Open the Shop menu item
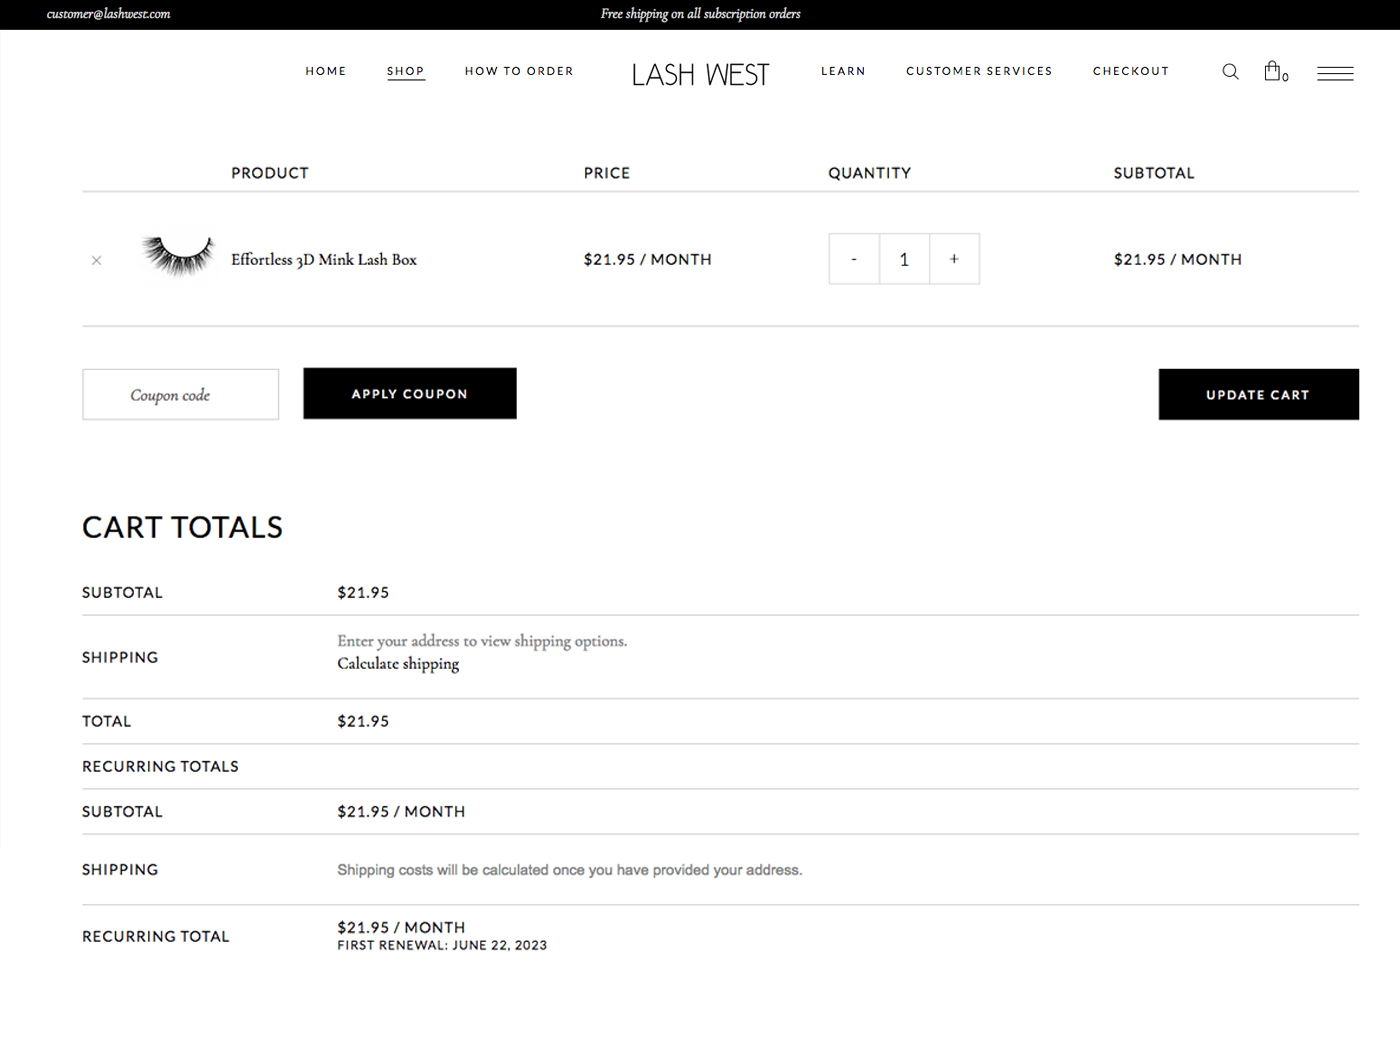 tap(405, 71)
